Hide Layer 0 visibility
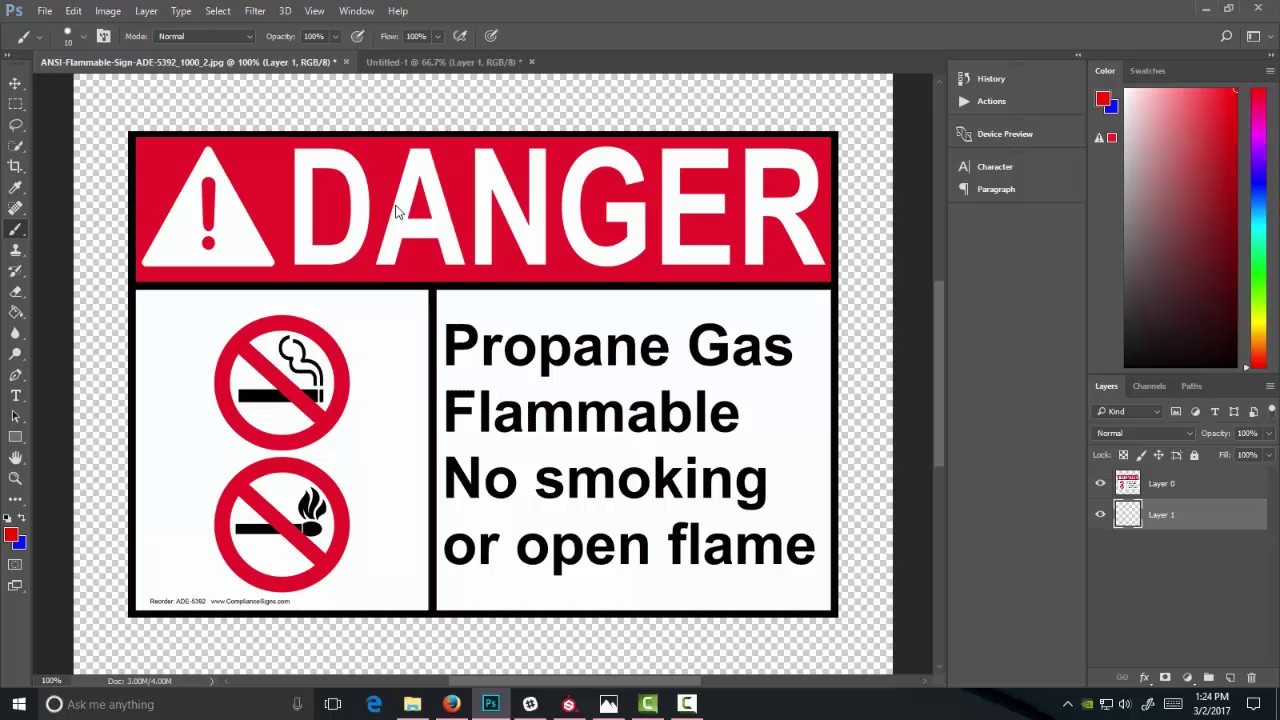 coord(1100,483)
